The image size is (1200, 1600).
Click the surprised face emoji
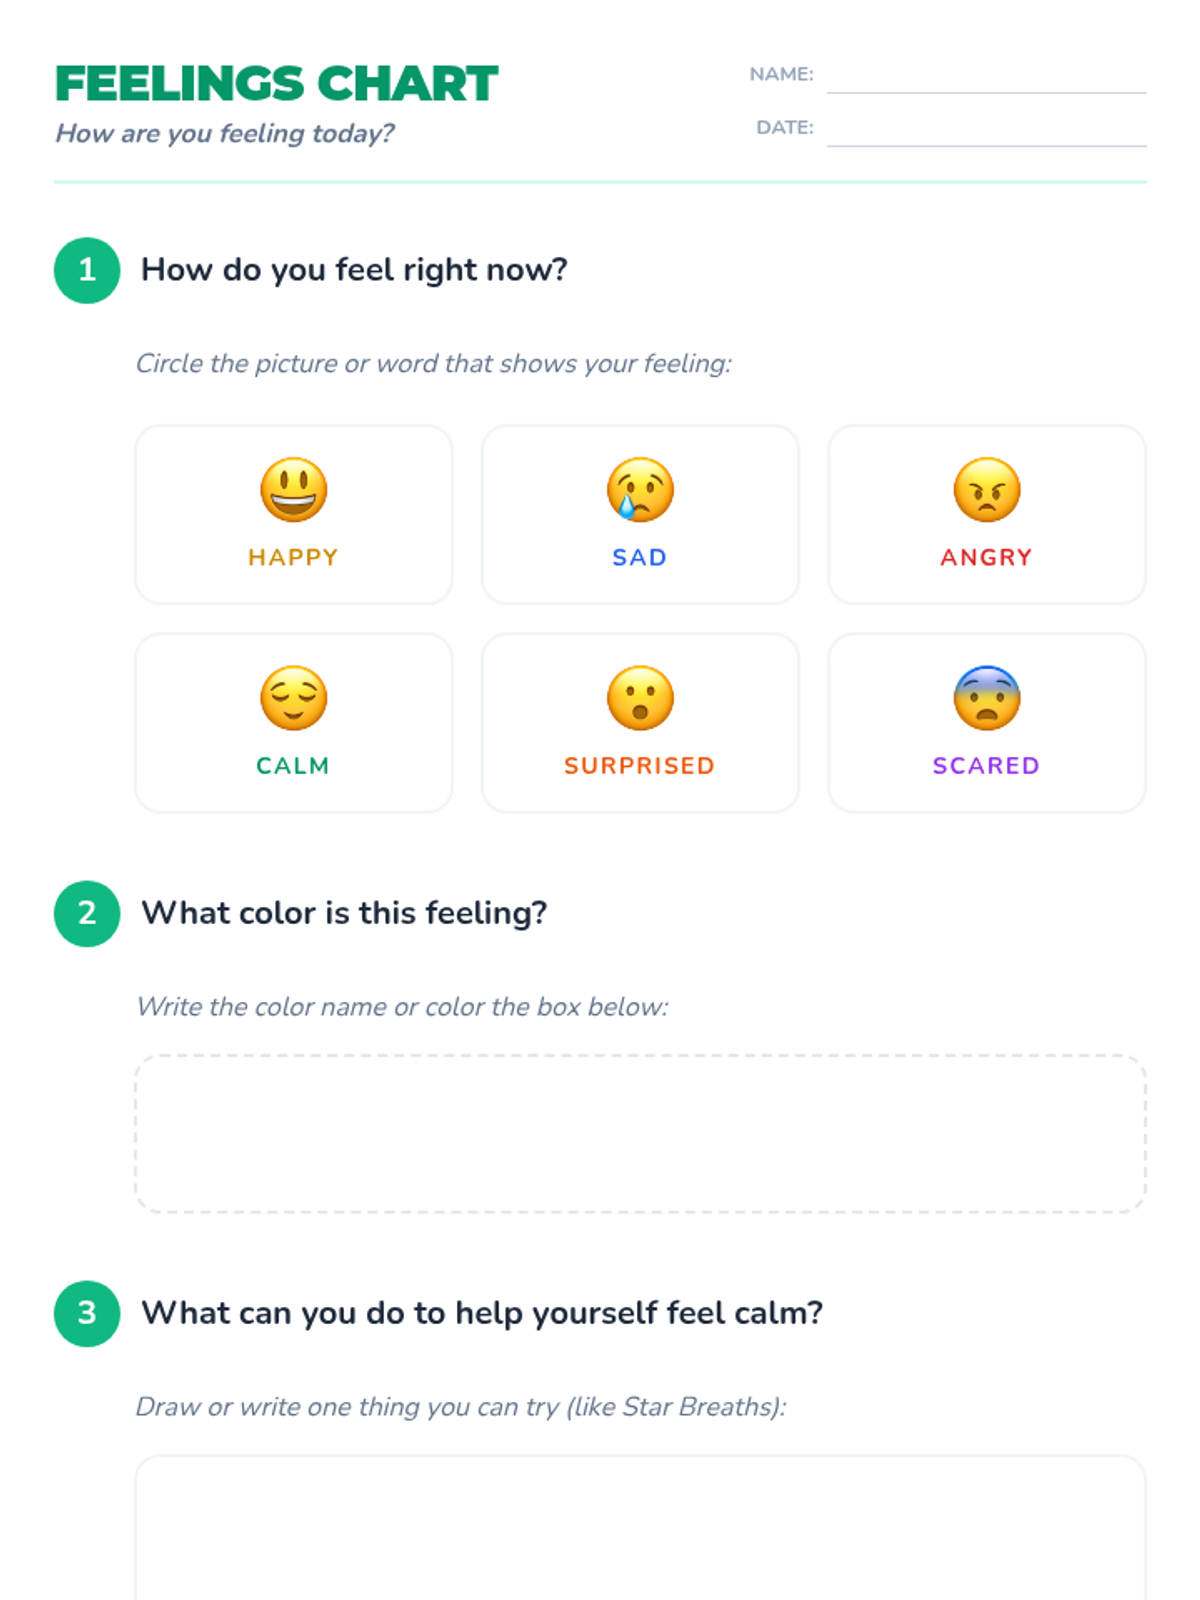point(640,698)
